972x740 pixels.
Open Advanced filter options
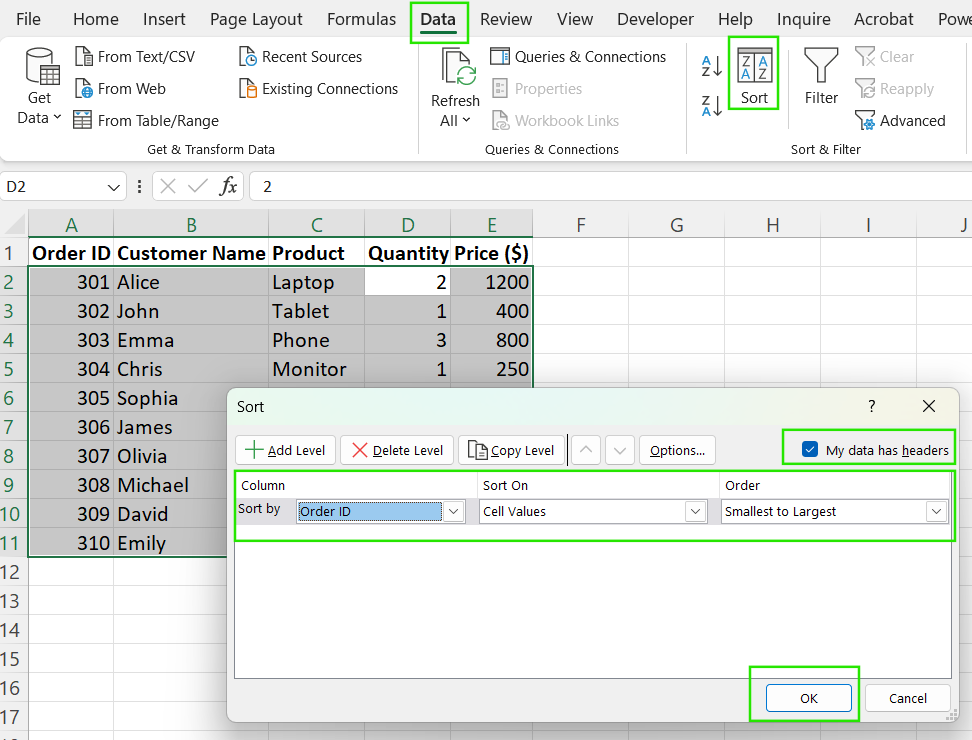click(900, 120)
